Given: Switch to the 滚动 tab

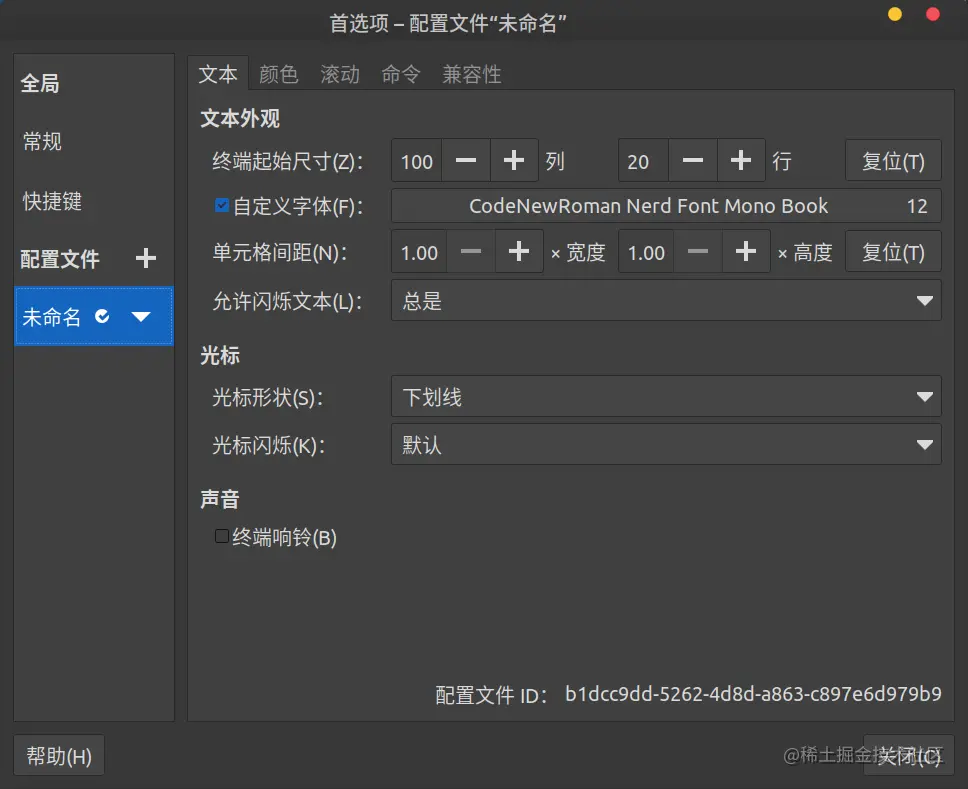Looking at the screenshot, I should (340, 74).
